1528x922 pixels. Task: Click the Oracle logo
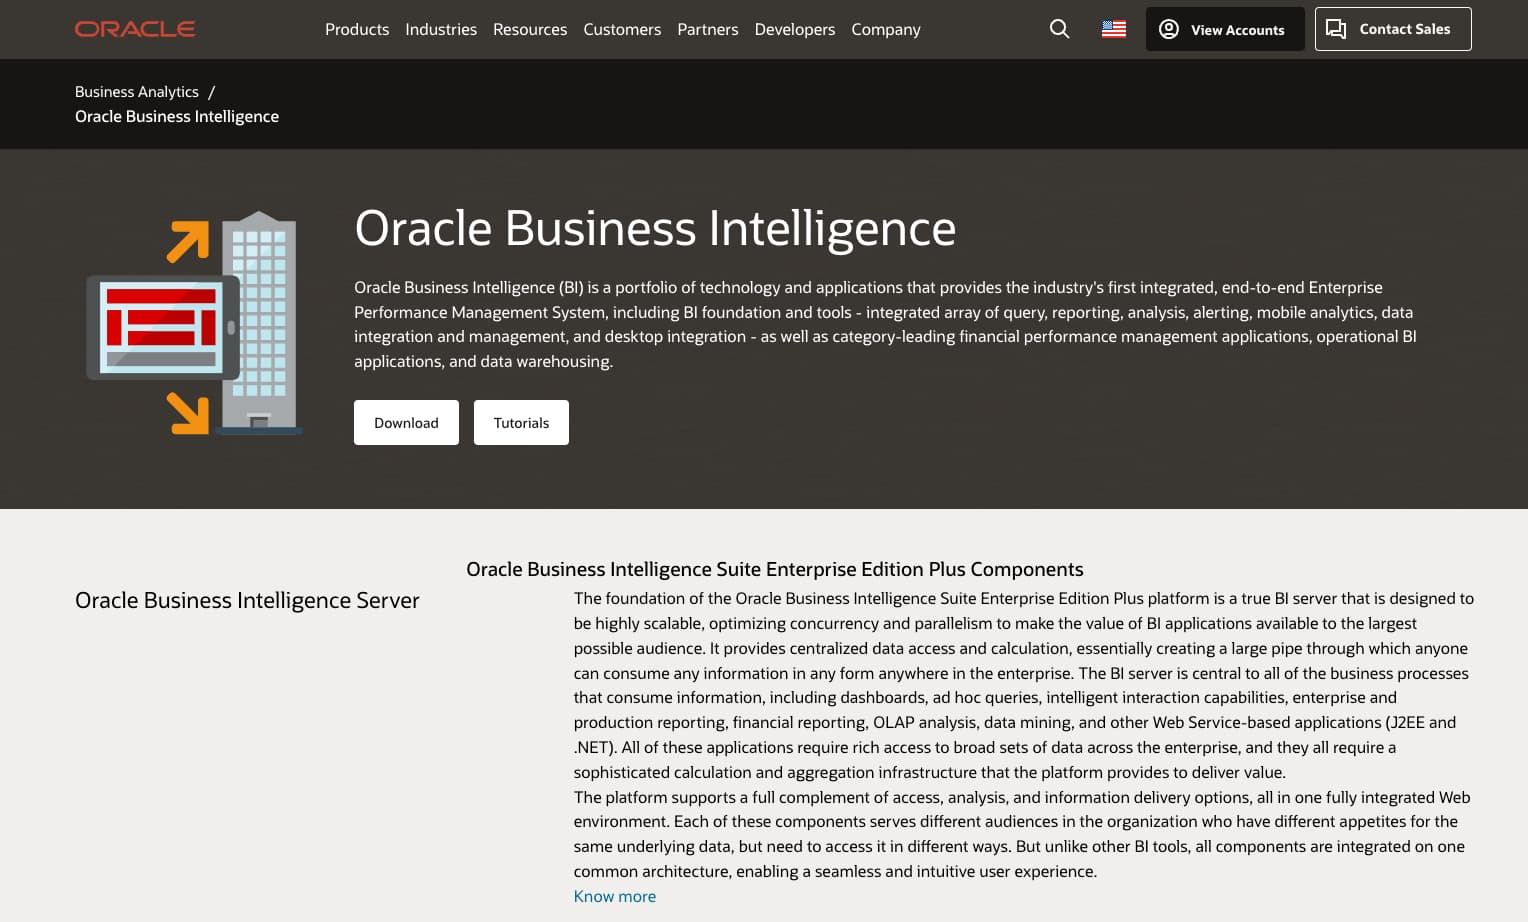[135, 29]
